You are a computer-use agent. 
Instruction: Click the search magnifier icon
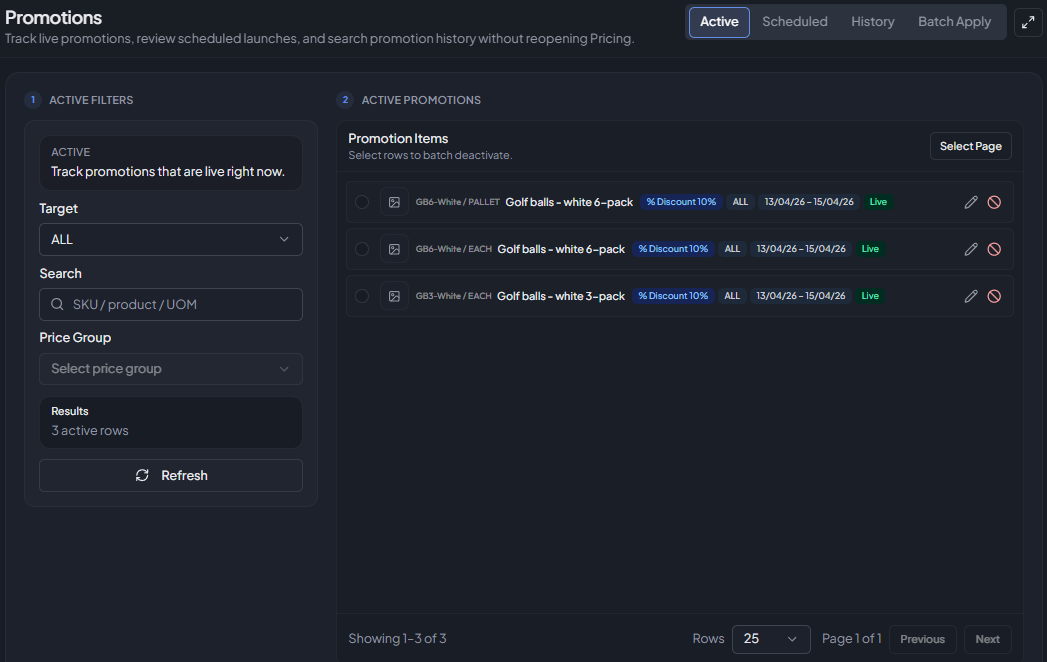coord(57,305)
